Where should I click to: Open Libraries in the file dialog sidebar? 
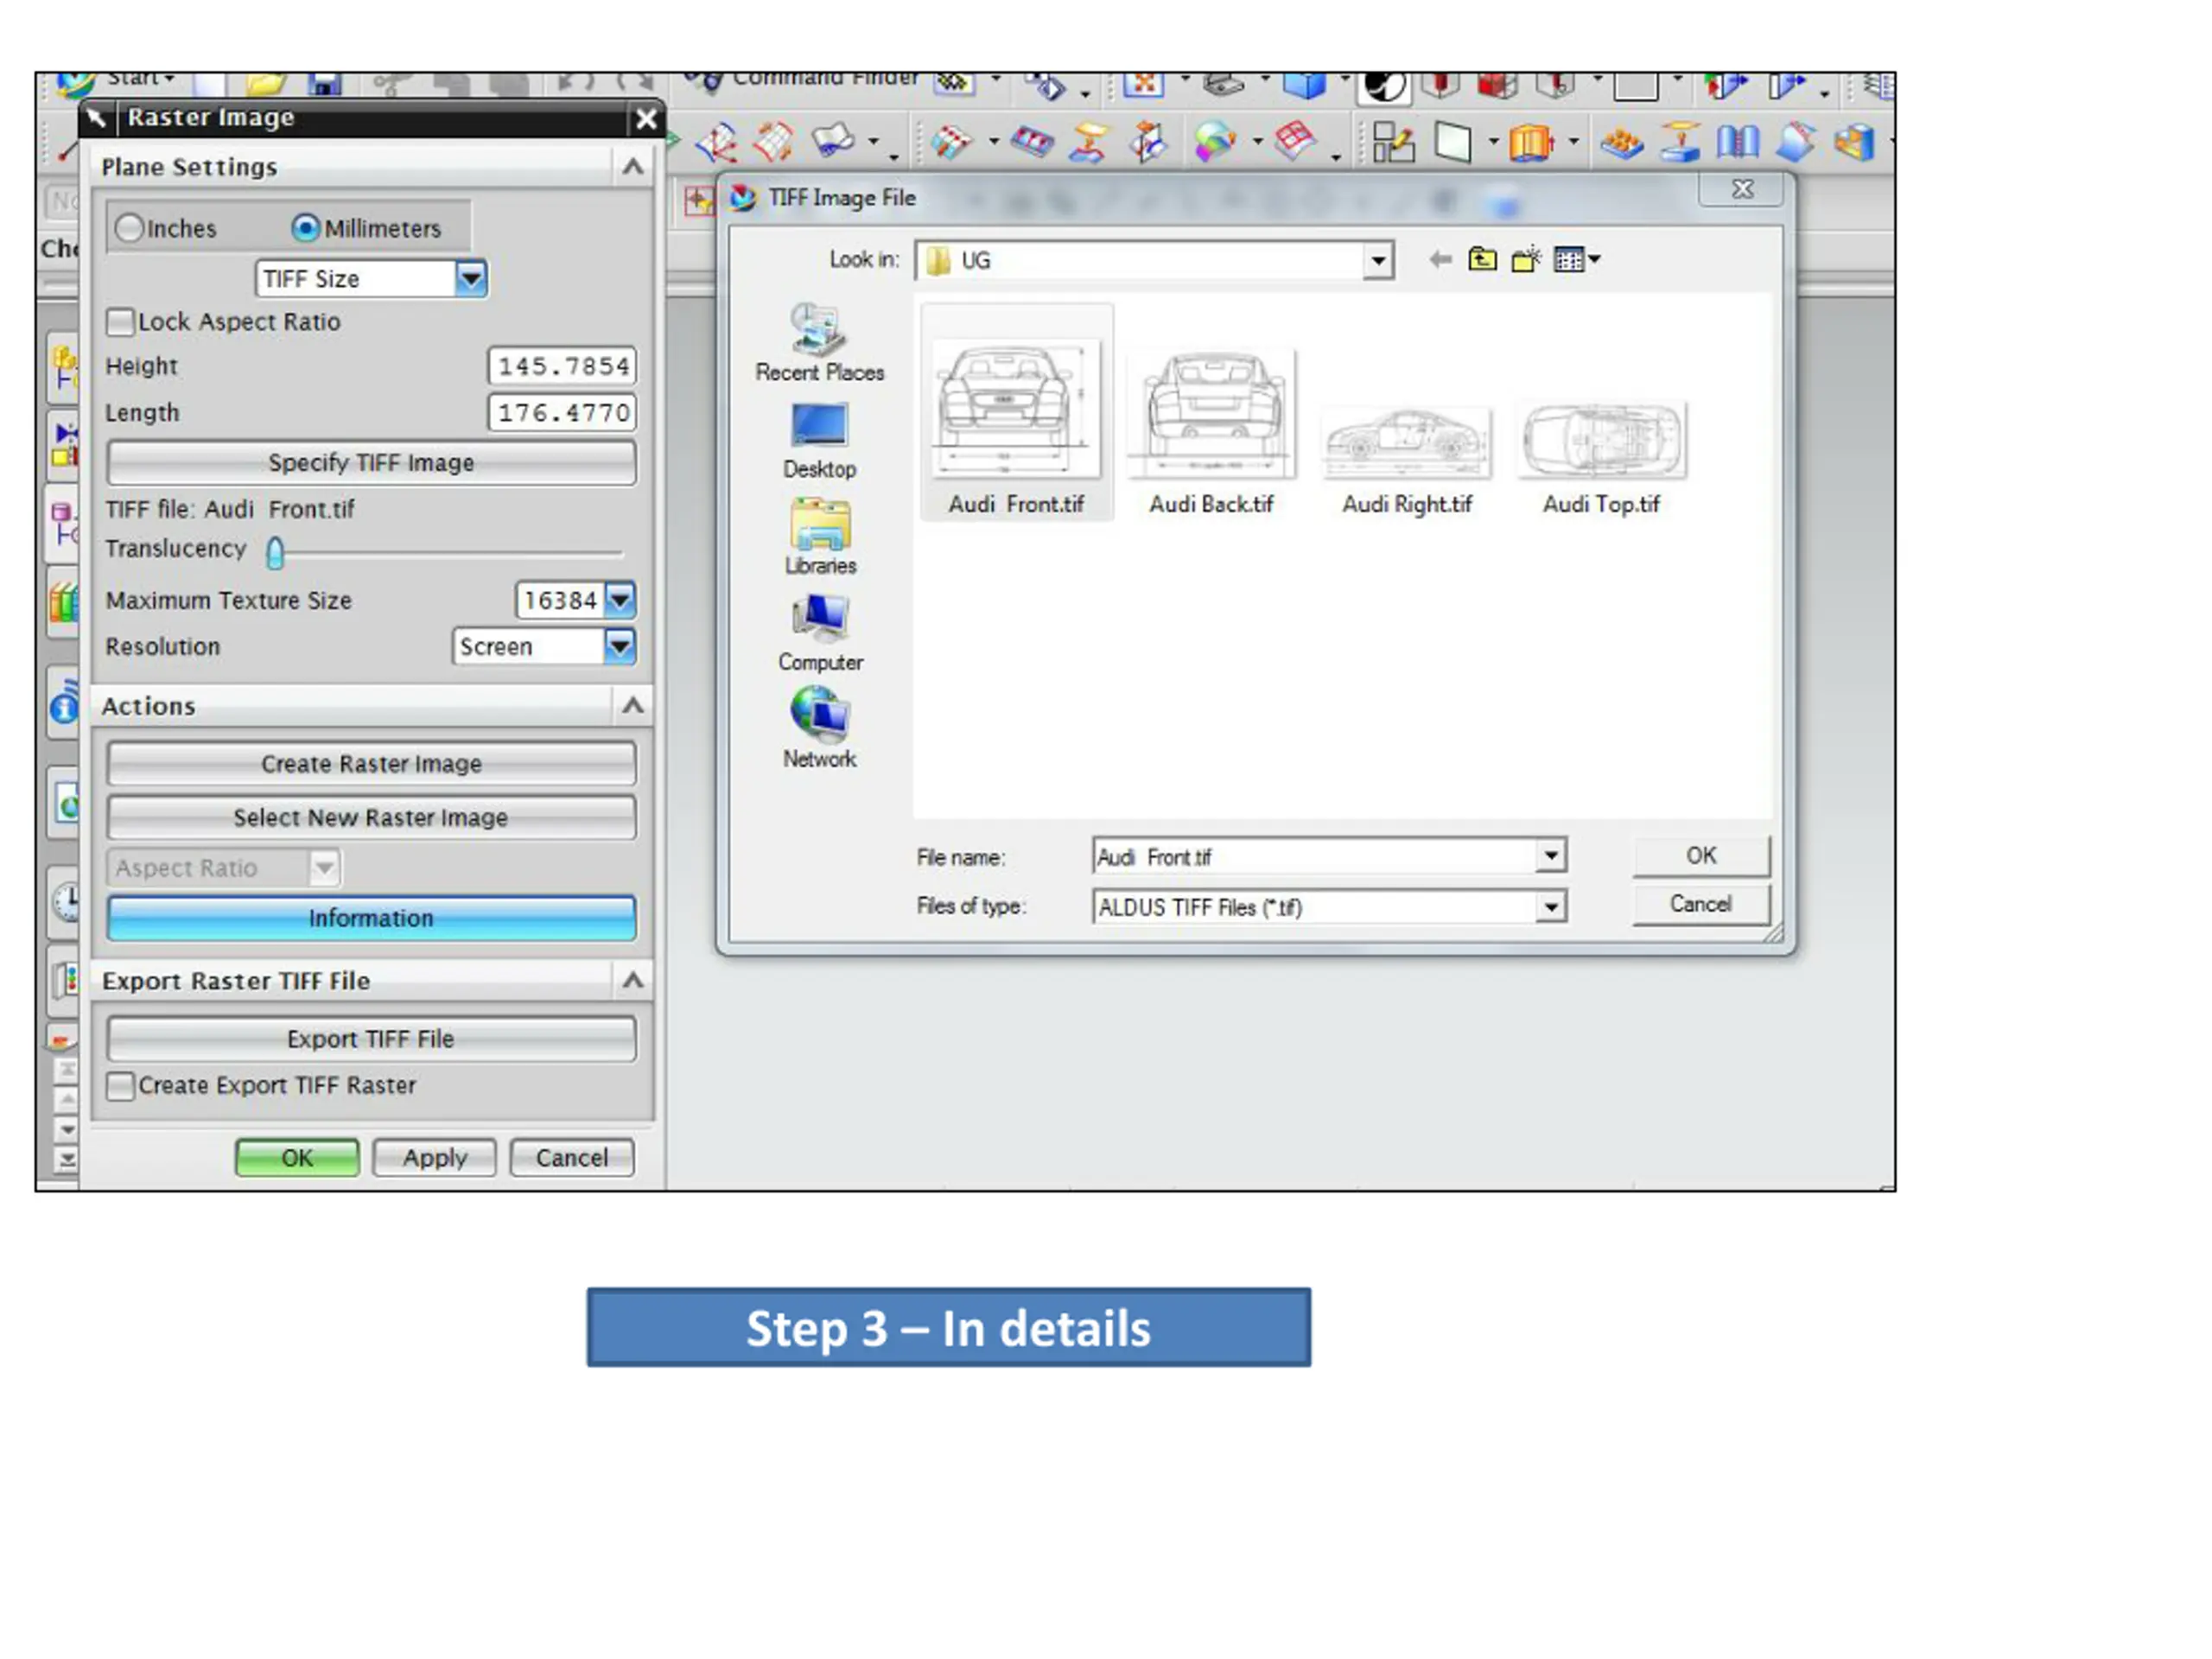pos(820,537)
